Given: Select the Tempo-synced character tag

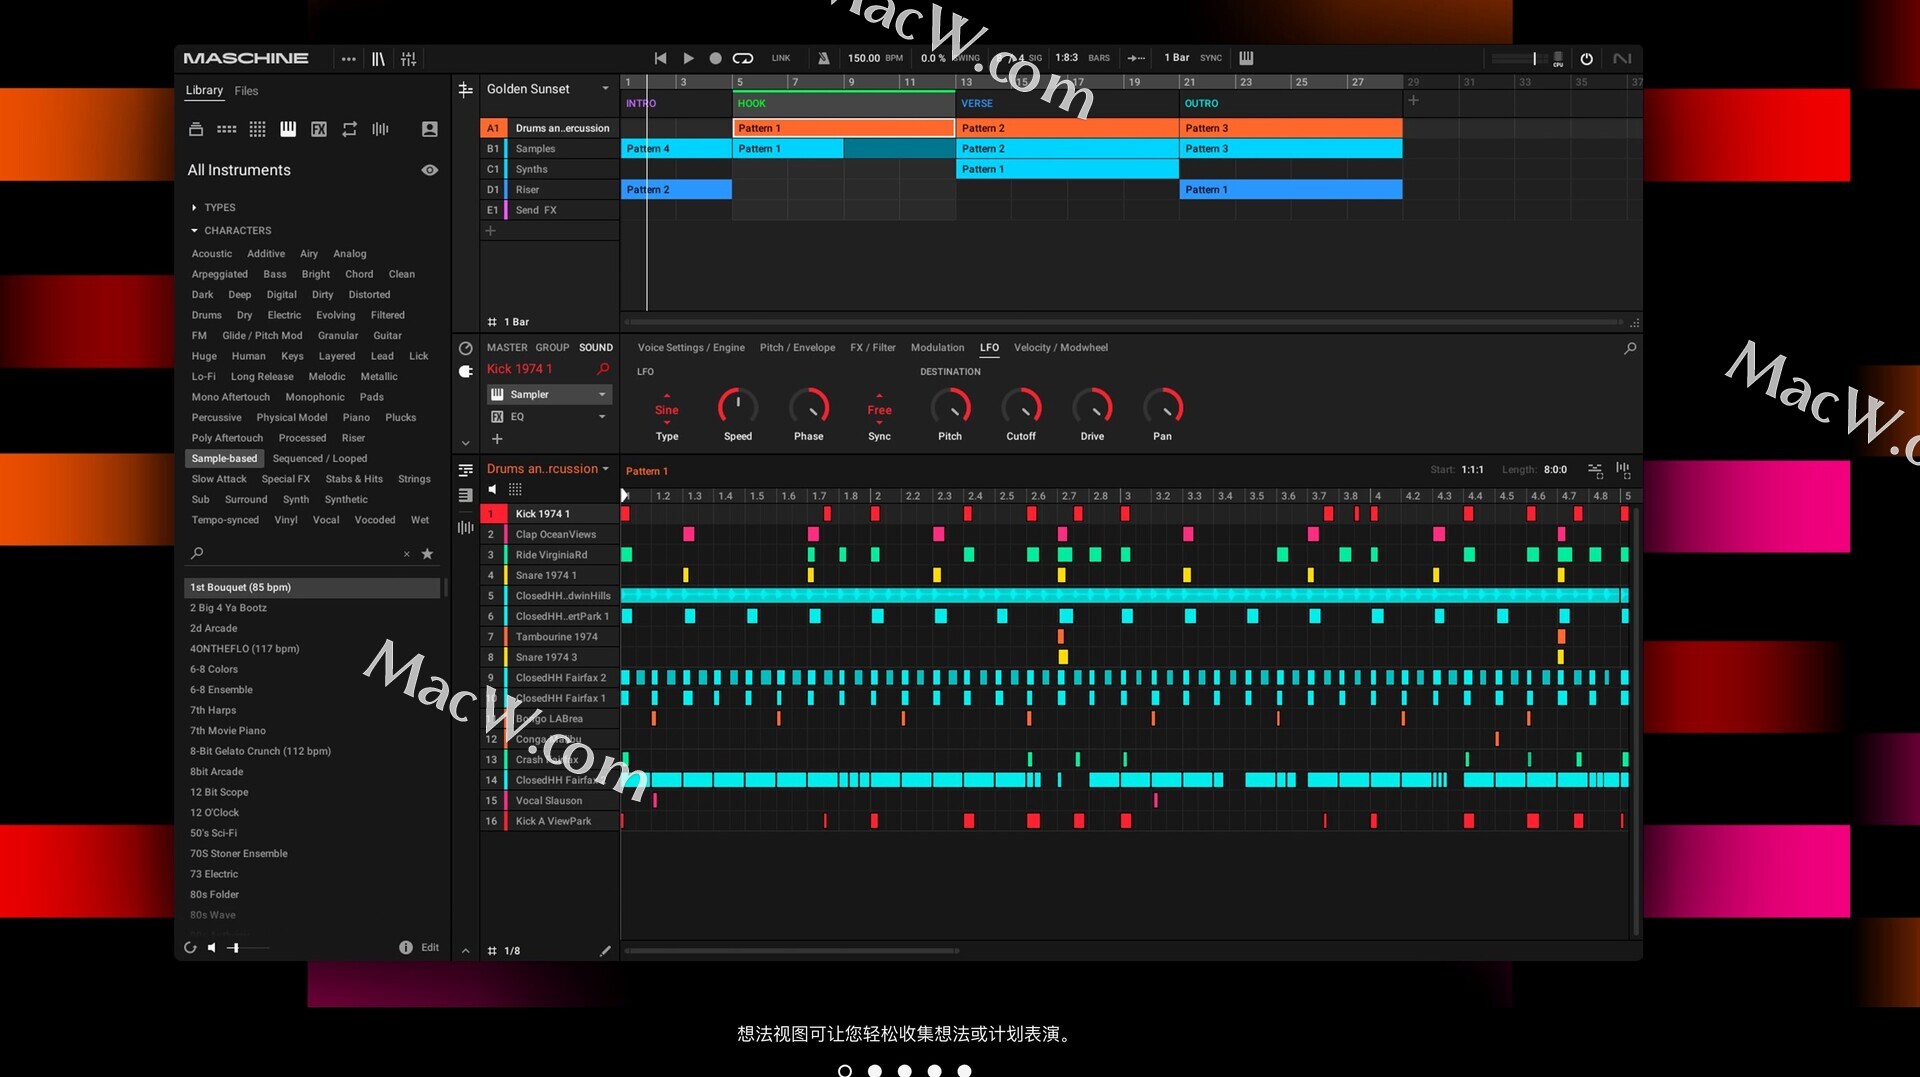Looking at the screenshot, I should pyautogui.click(x=225, y=520).
